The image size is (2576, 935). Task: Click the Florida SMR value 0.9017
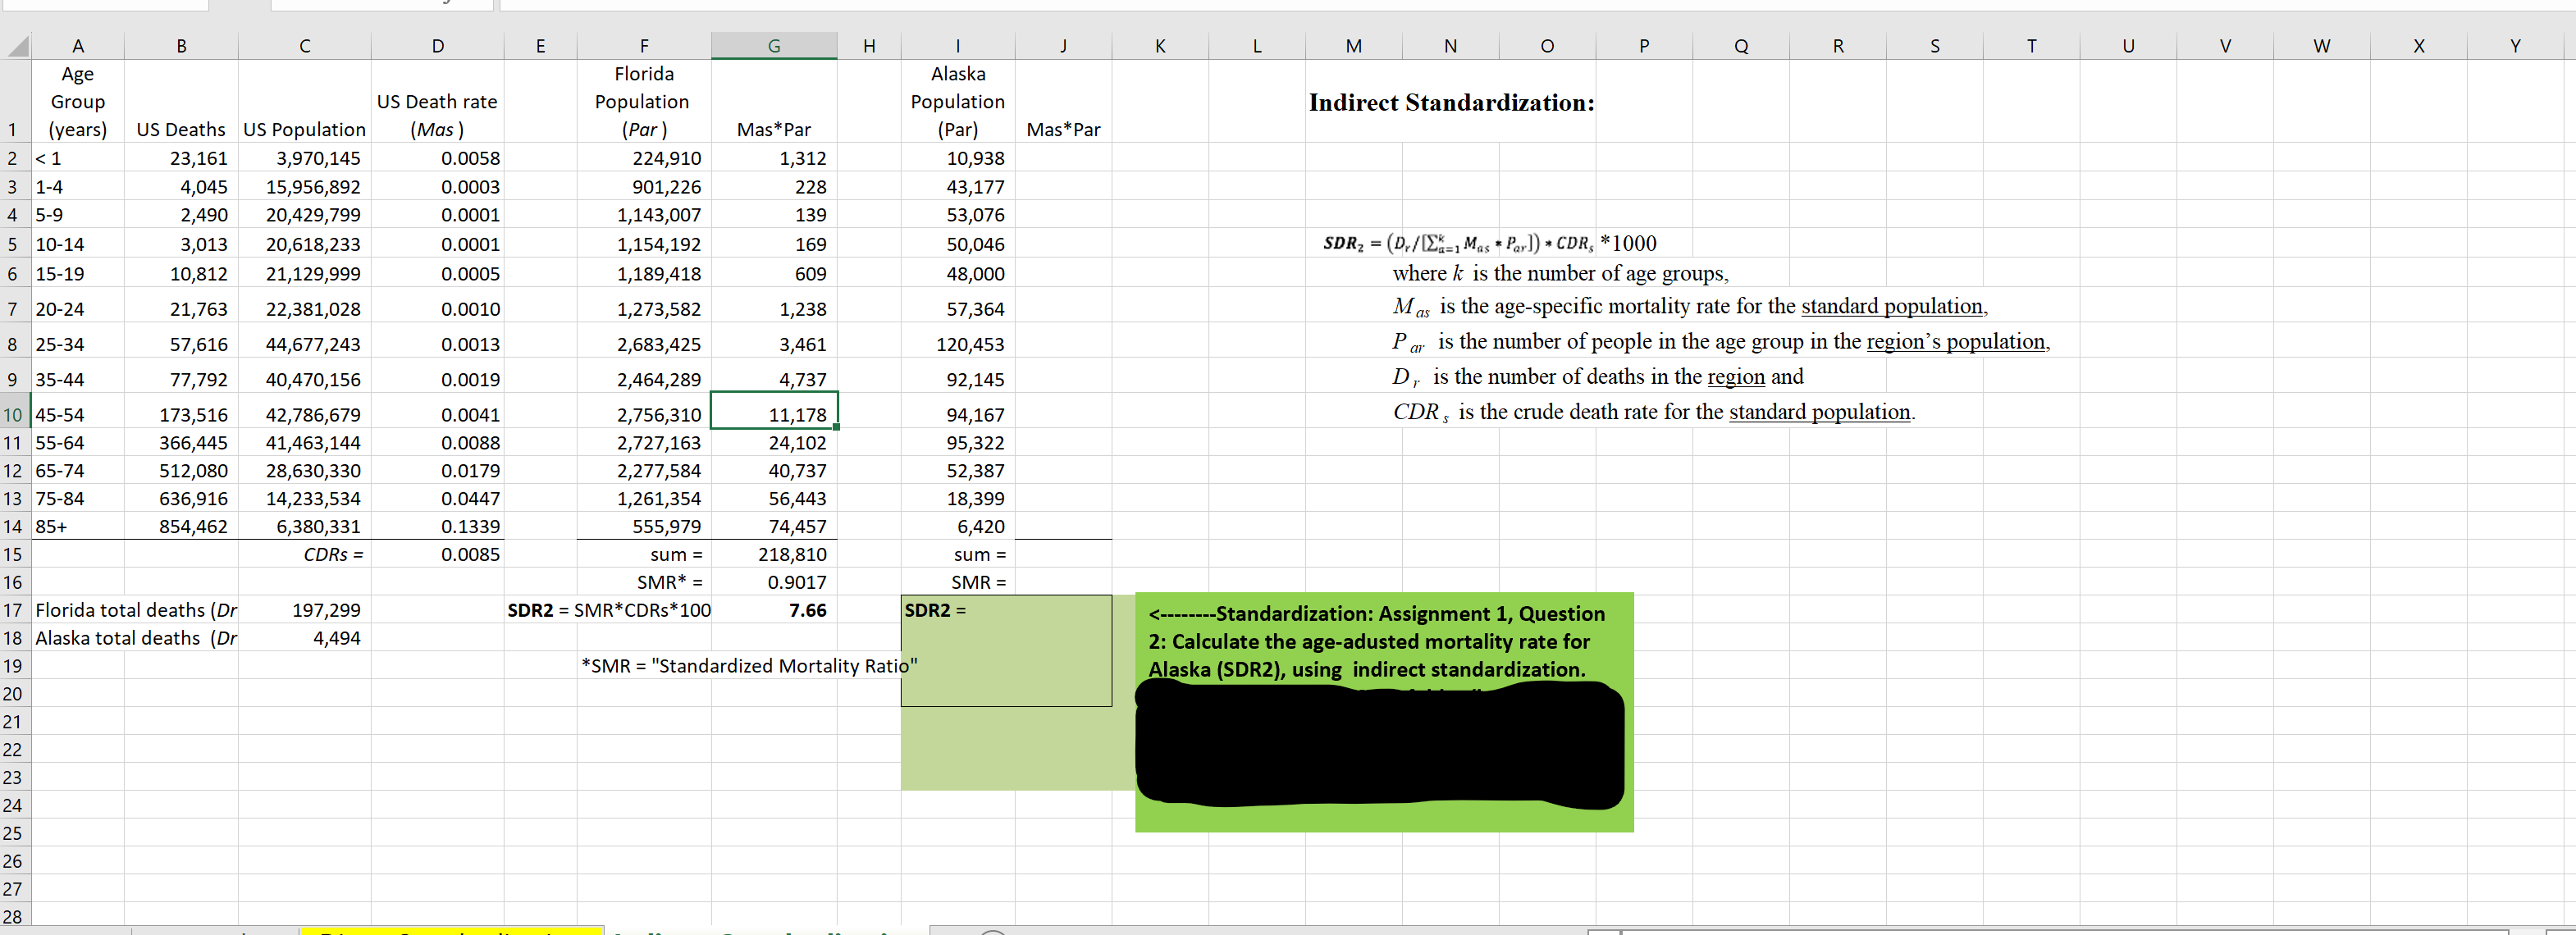(x=796, y=582)
